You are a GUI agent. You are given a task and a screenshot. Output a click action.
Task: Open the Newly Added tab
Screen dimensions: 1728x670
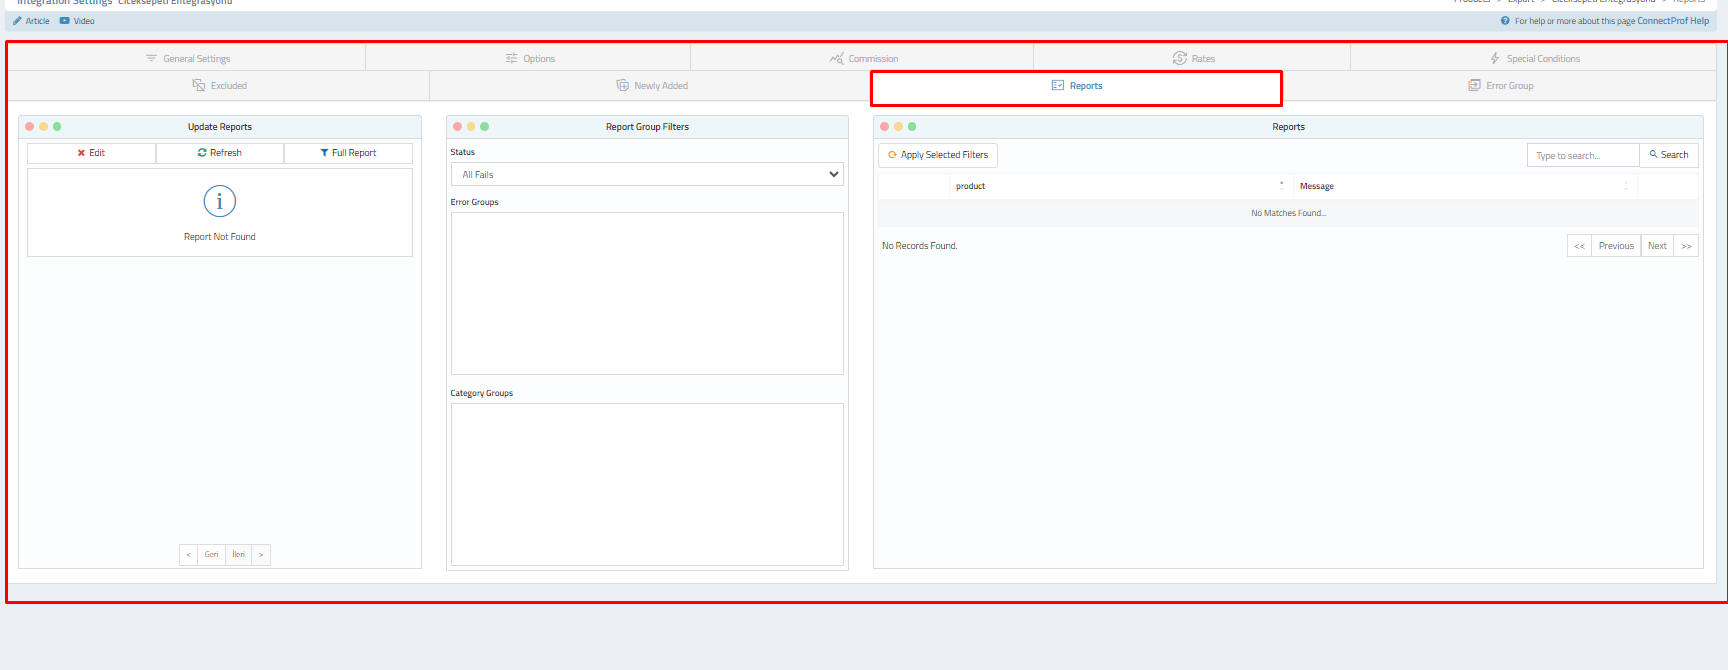652,86
